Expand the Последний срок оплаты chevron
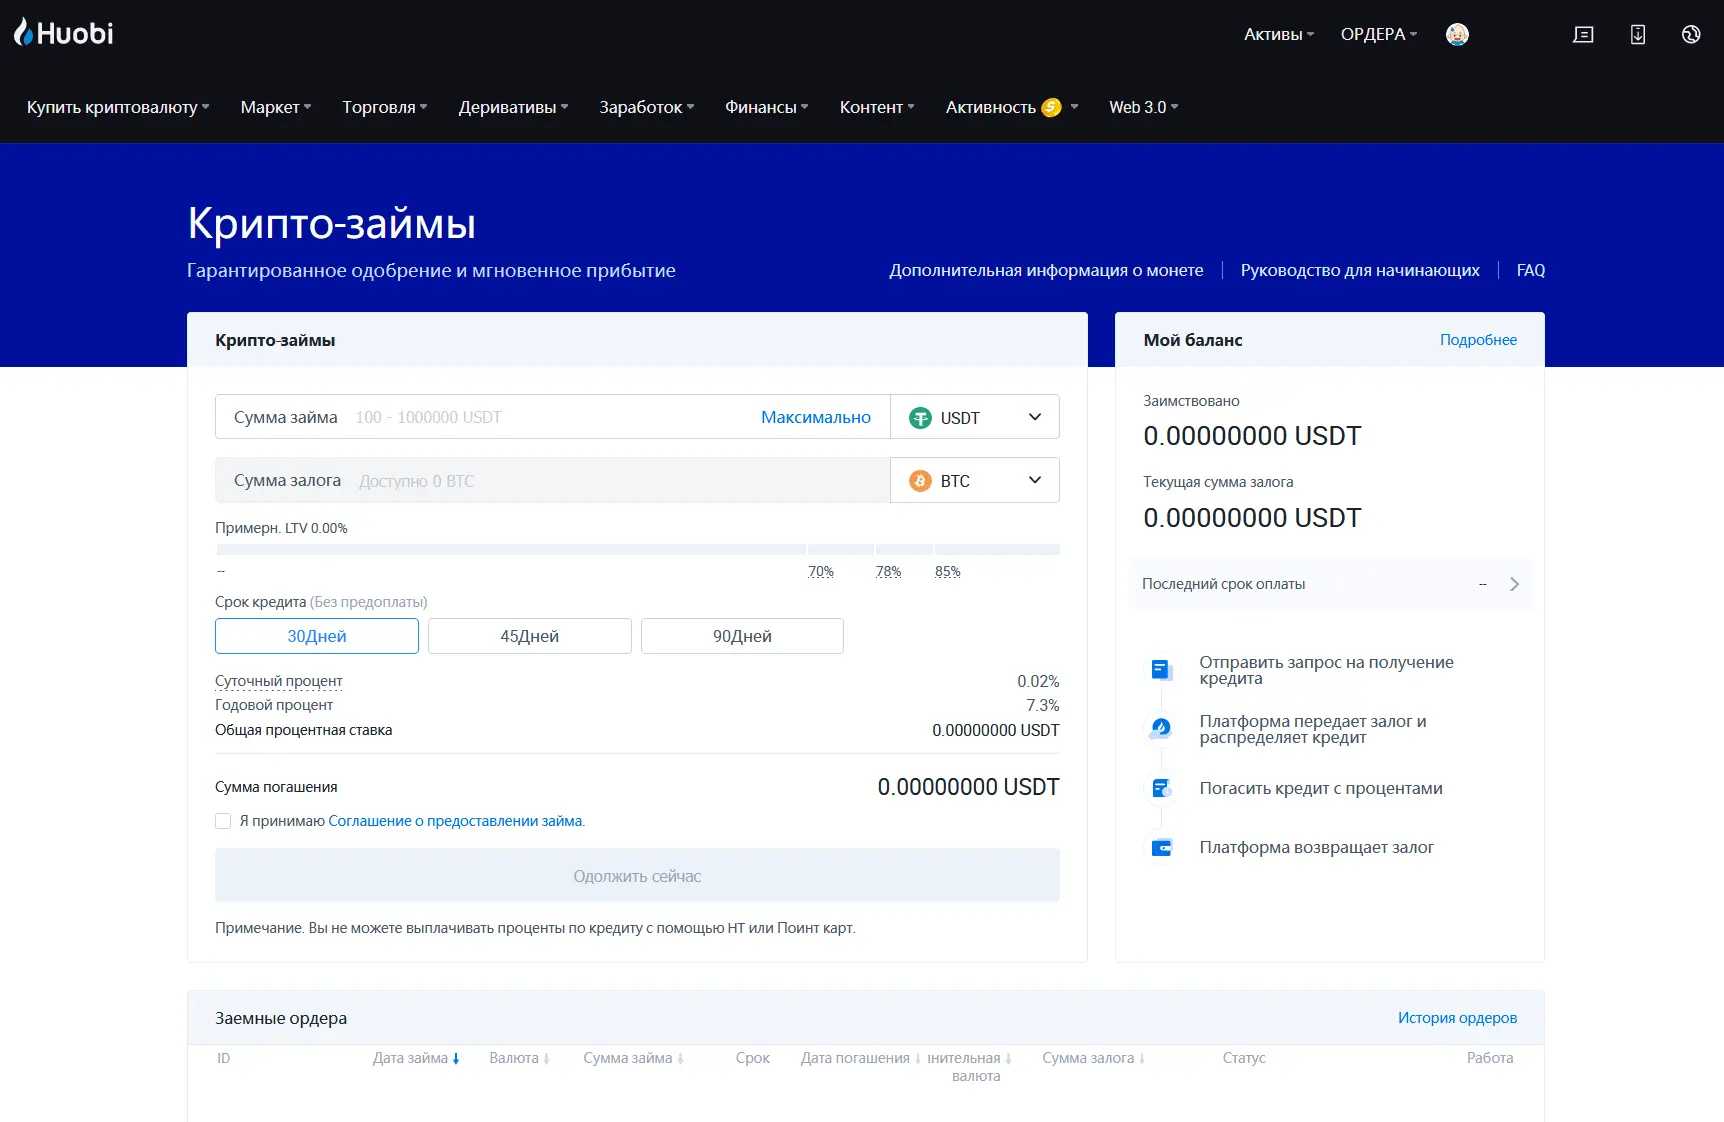The width and height of the screenshot is (1724, 1122). click(x=1514, y=584)
